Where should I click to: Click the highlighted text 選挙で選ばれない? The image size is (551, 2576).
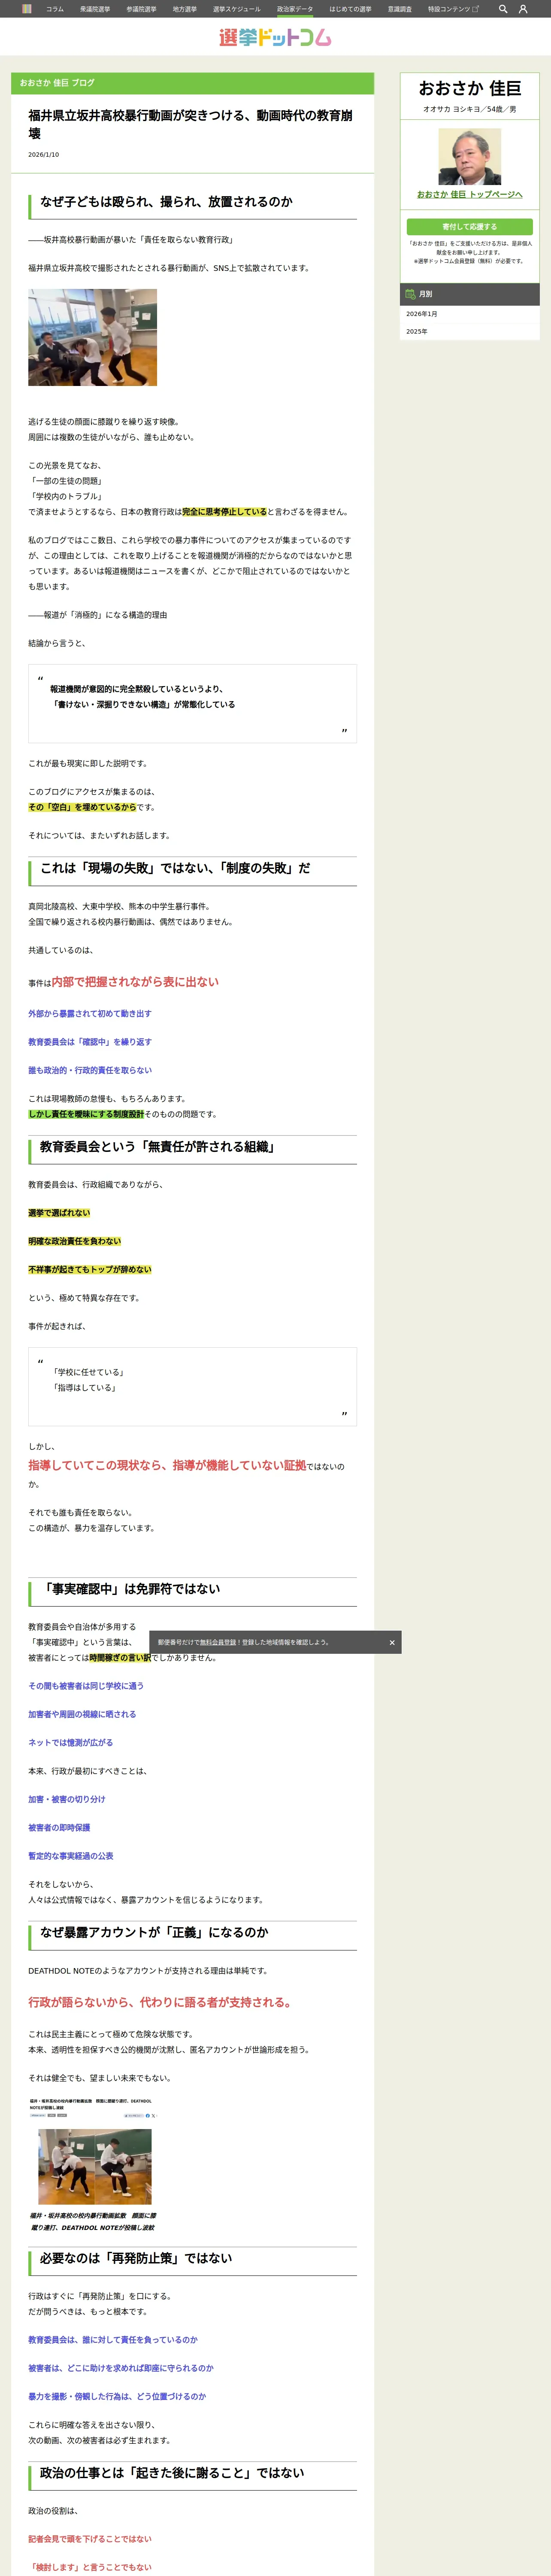coord(59,1213)
